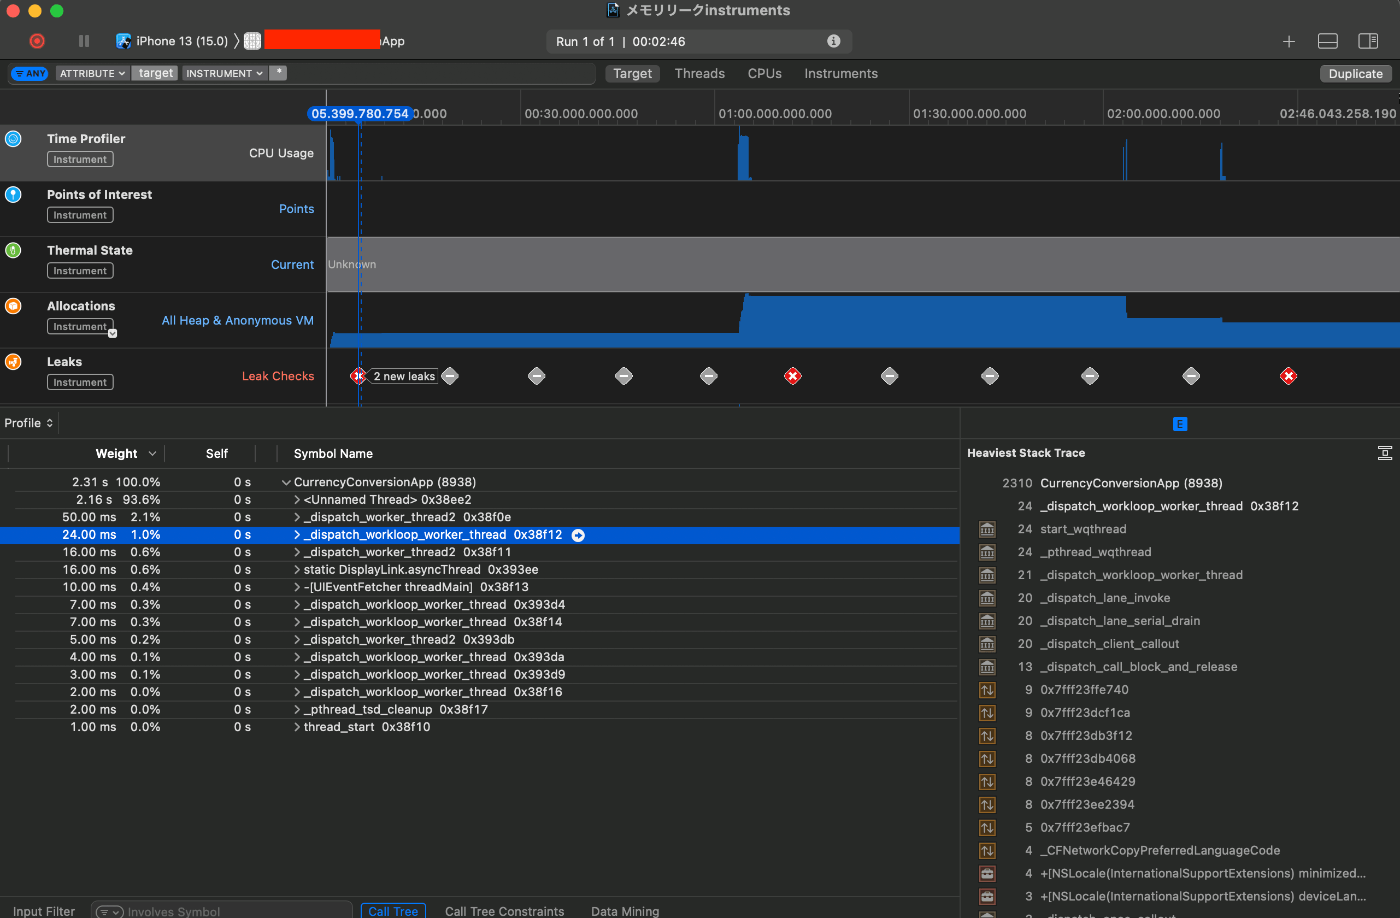Select the Points of Interest instrument icon
Viewport: 1400px width, 918px height.
(x=13, y=194)
